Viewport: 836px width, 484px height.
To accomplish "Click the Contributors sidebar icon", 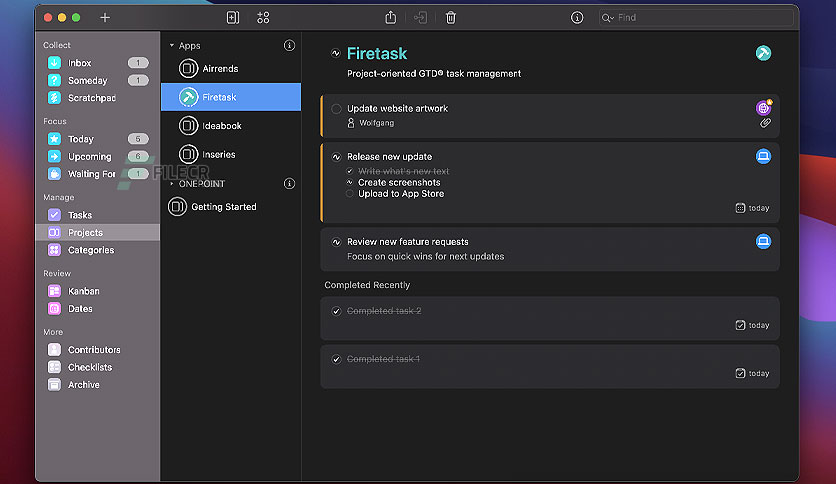I will pos(54,350).
